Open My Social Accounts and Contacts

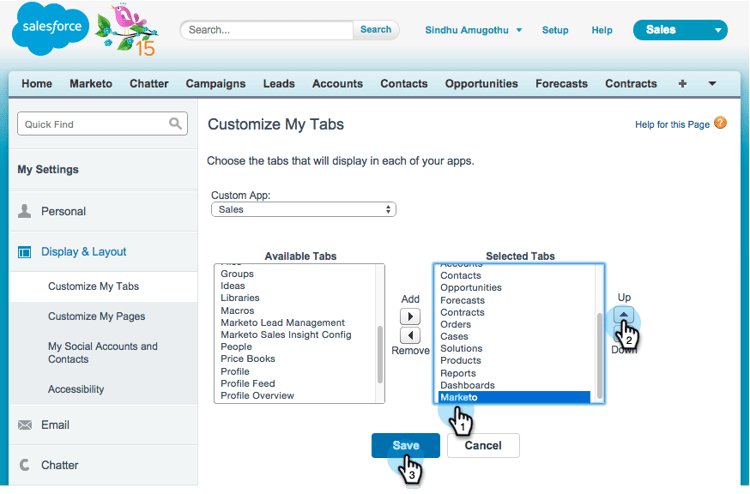coord(102,352)
